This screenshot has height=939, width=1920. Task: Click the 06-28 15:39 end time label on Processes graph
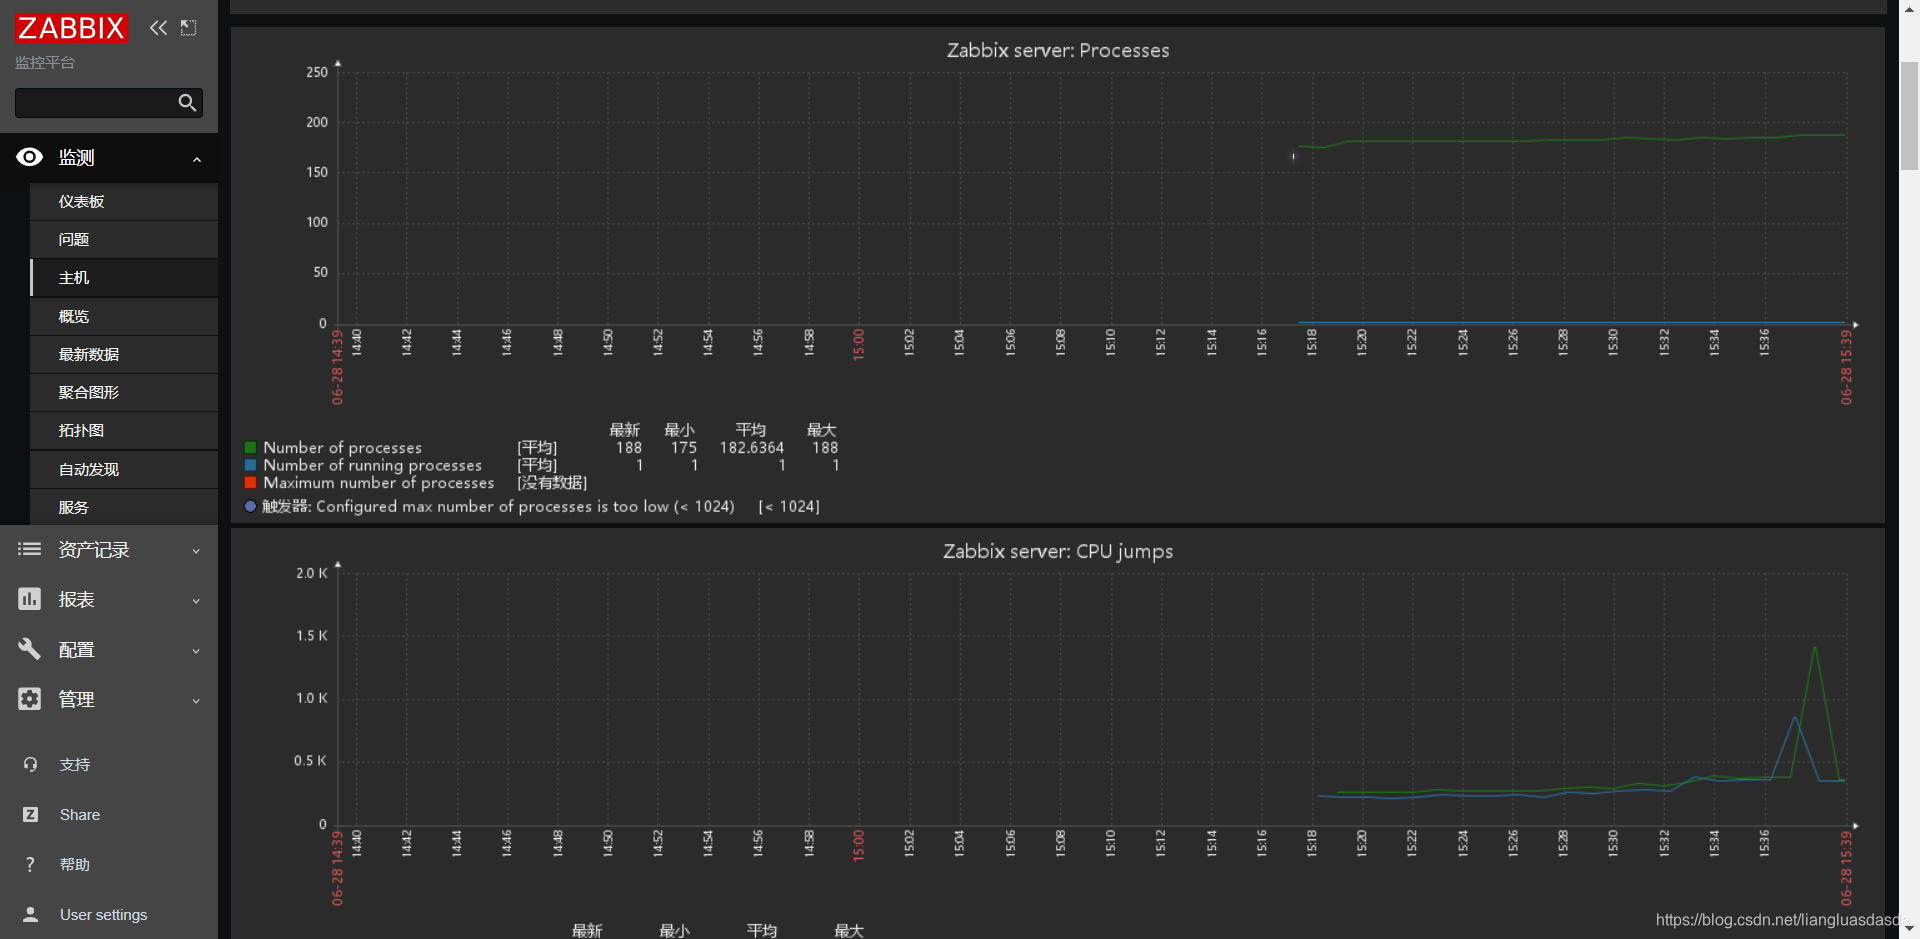point(1846,367)
